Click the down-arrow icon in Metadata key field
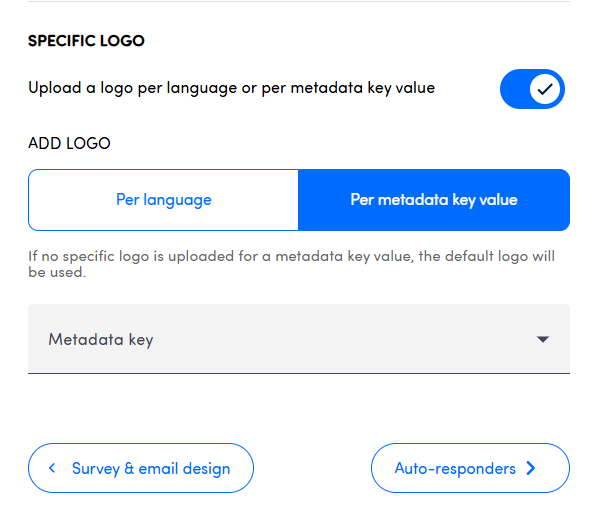The height and width of the screenshot is (513, 600). tap(543, 340)
